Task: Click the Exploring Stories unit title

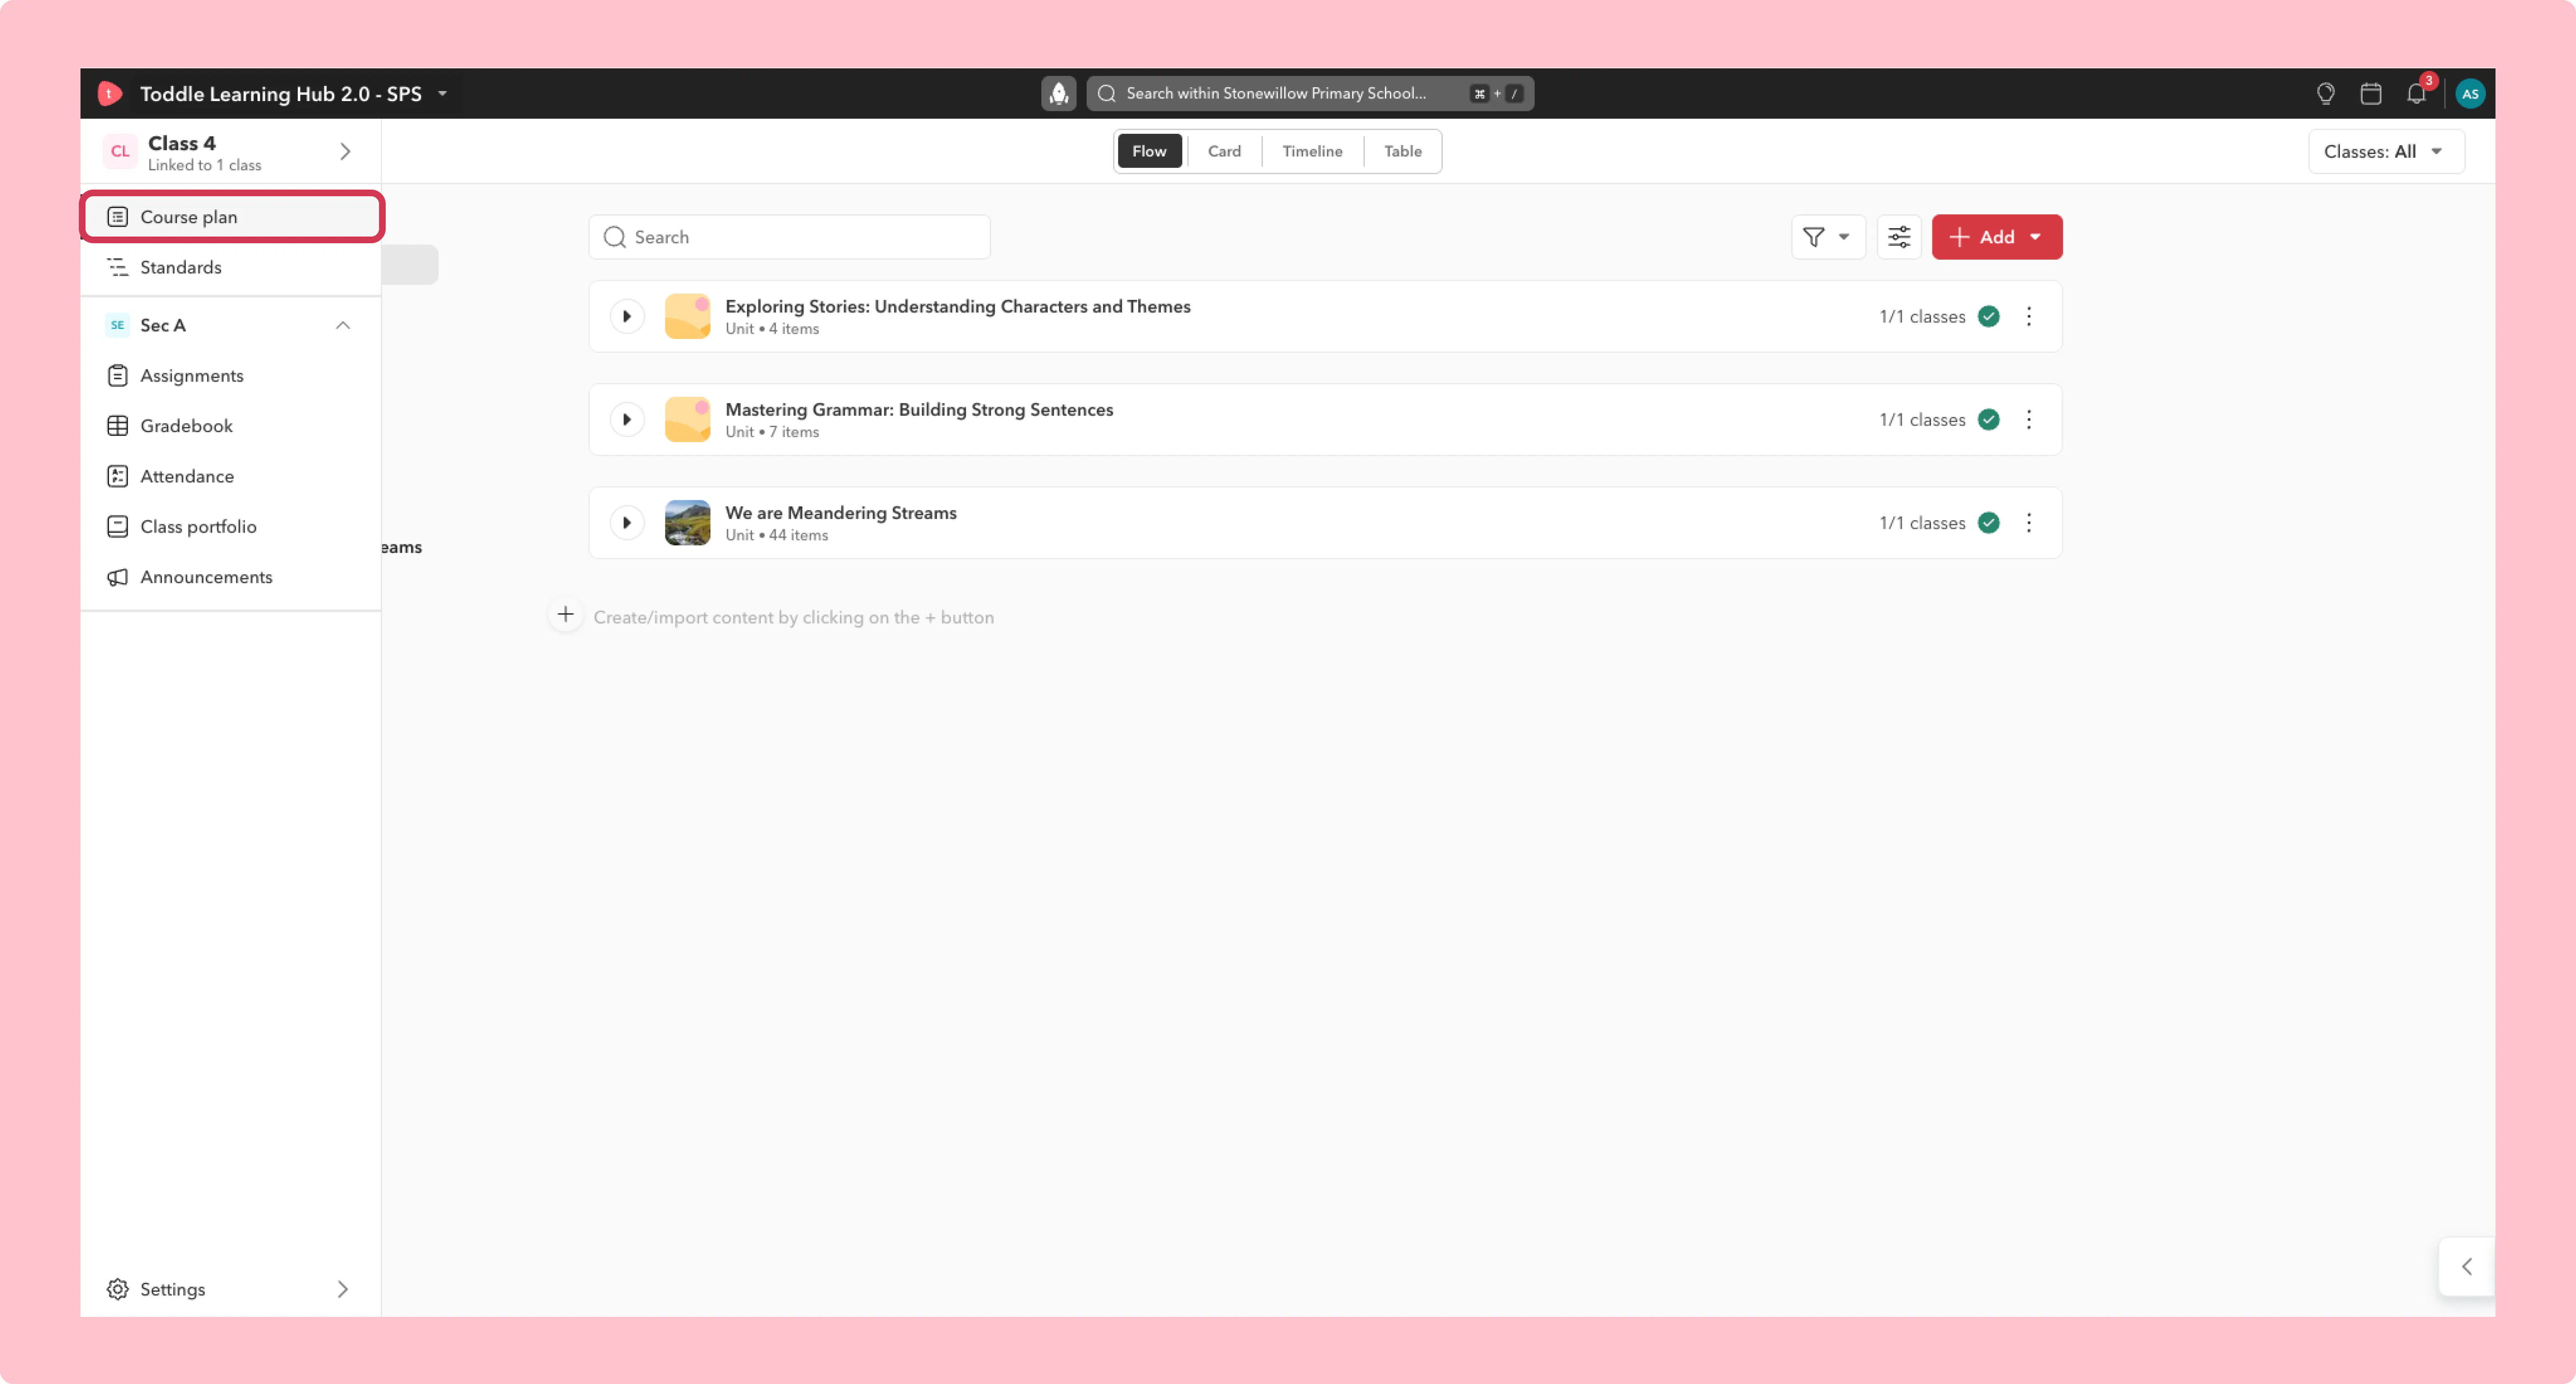Action: click(957, 306)
